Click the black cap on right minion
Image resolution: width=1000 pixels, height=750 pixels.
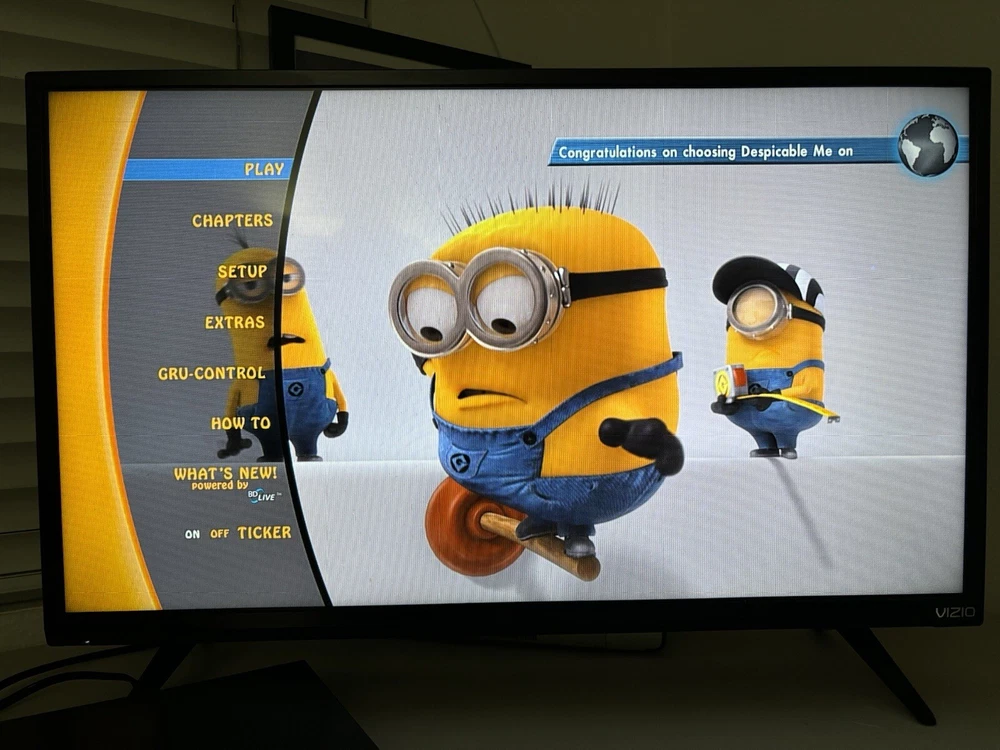click(x=750, y=273)
